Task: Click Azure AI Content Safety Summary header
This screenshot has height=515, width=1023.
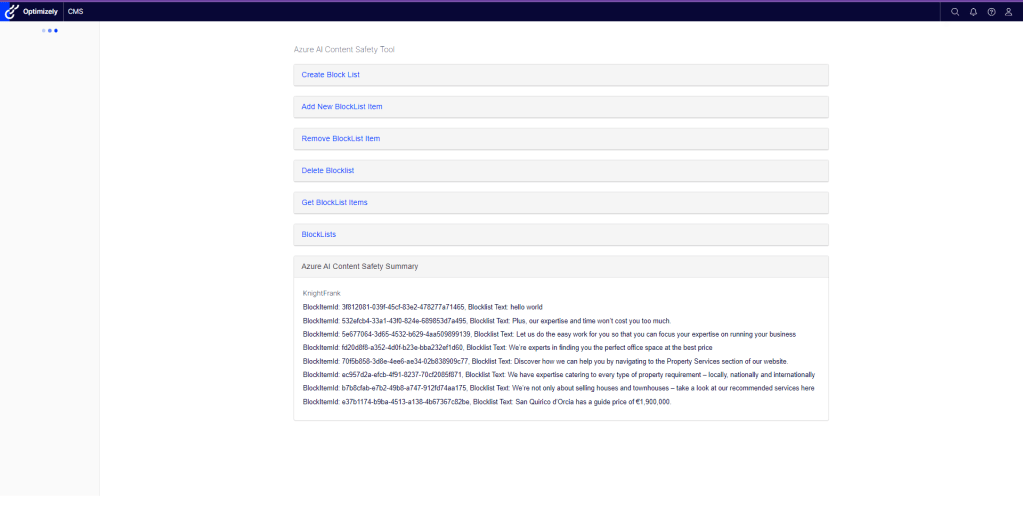Action: click(359, 267)
